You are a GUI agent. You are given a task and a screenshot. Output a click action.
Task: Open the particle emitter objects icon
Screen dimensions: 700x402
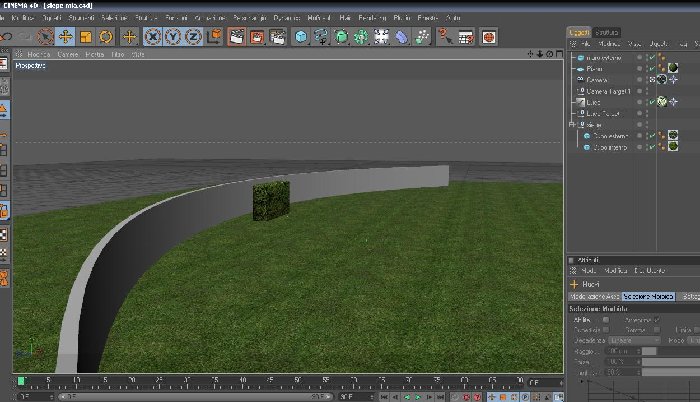422,37
